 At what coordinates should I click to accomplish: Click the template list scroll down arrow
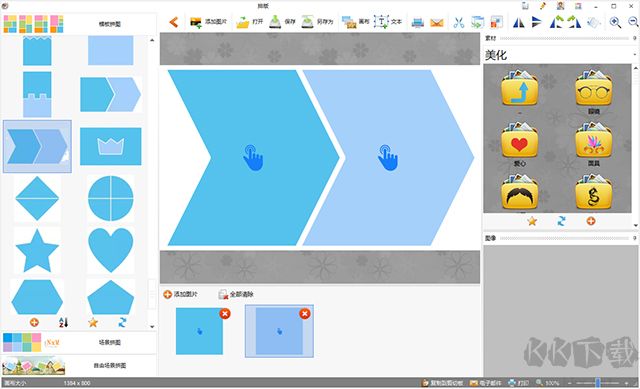pyautogui.click(x=152, y=327)
